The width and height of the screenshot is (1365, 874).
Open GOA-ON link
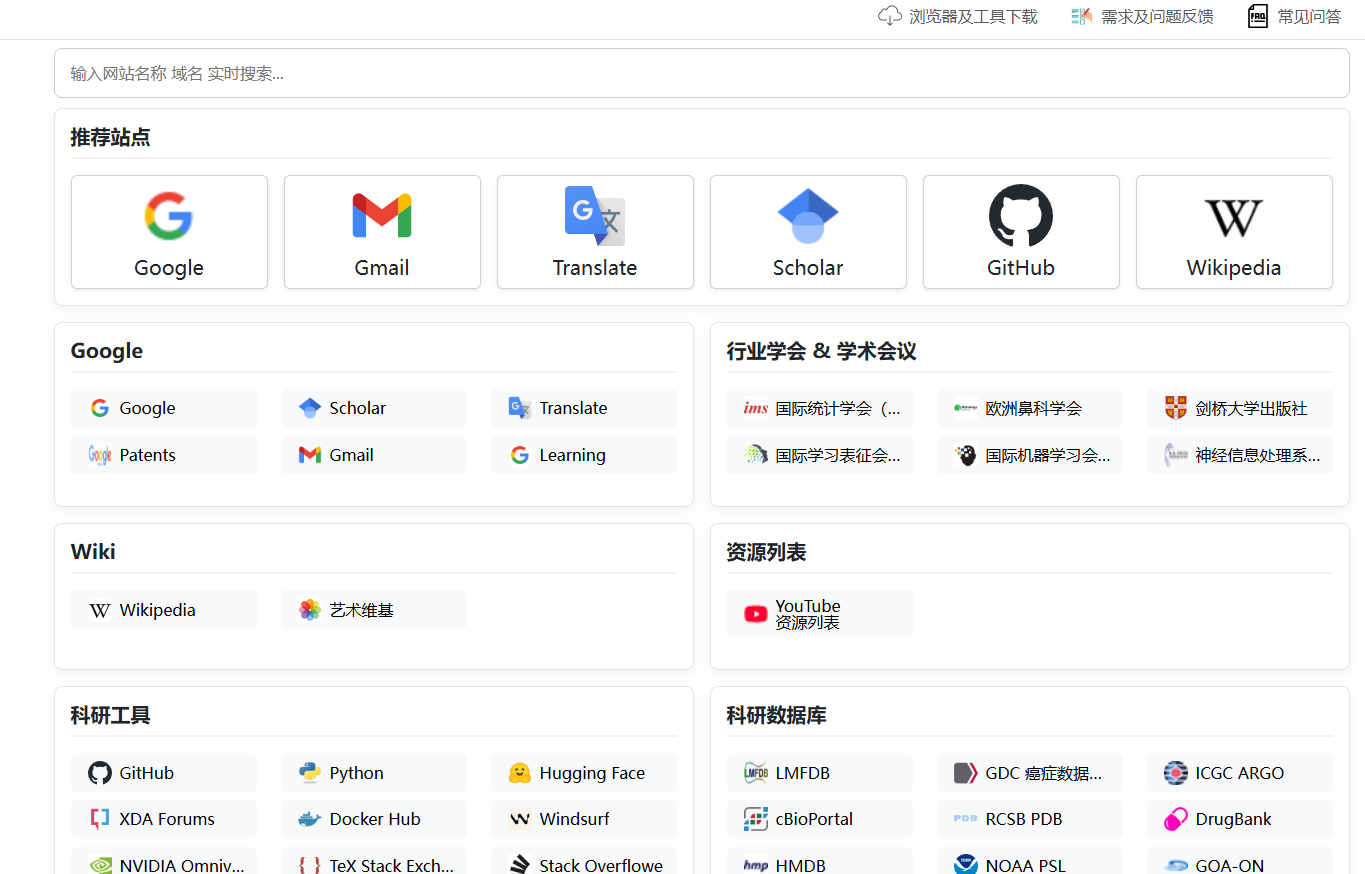1240,861
